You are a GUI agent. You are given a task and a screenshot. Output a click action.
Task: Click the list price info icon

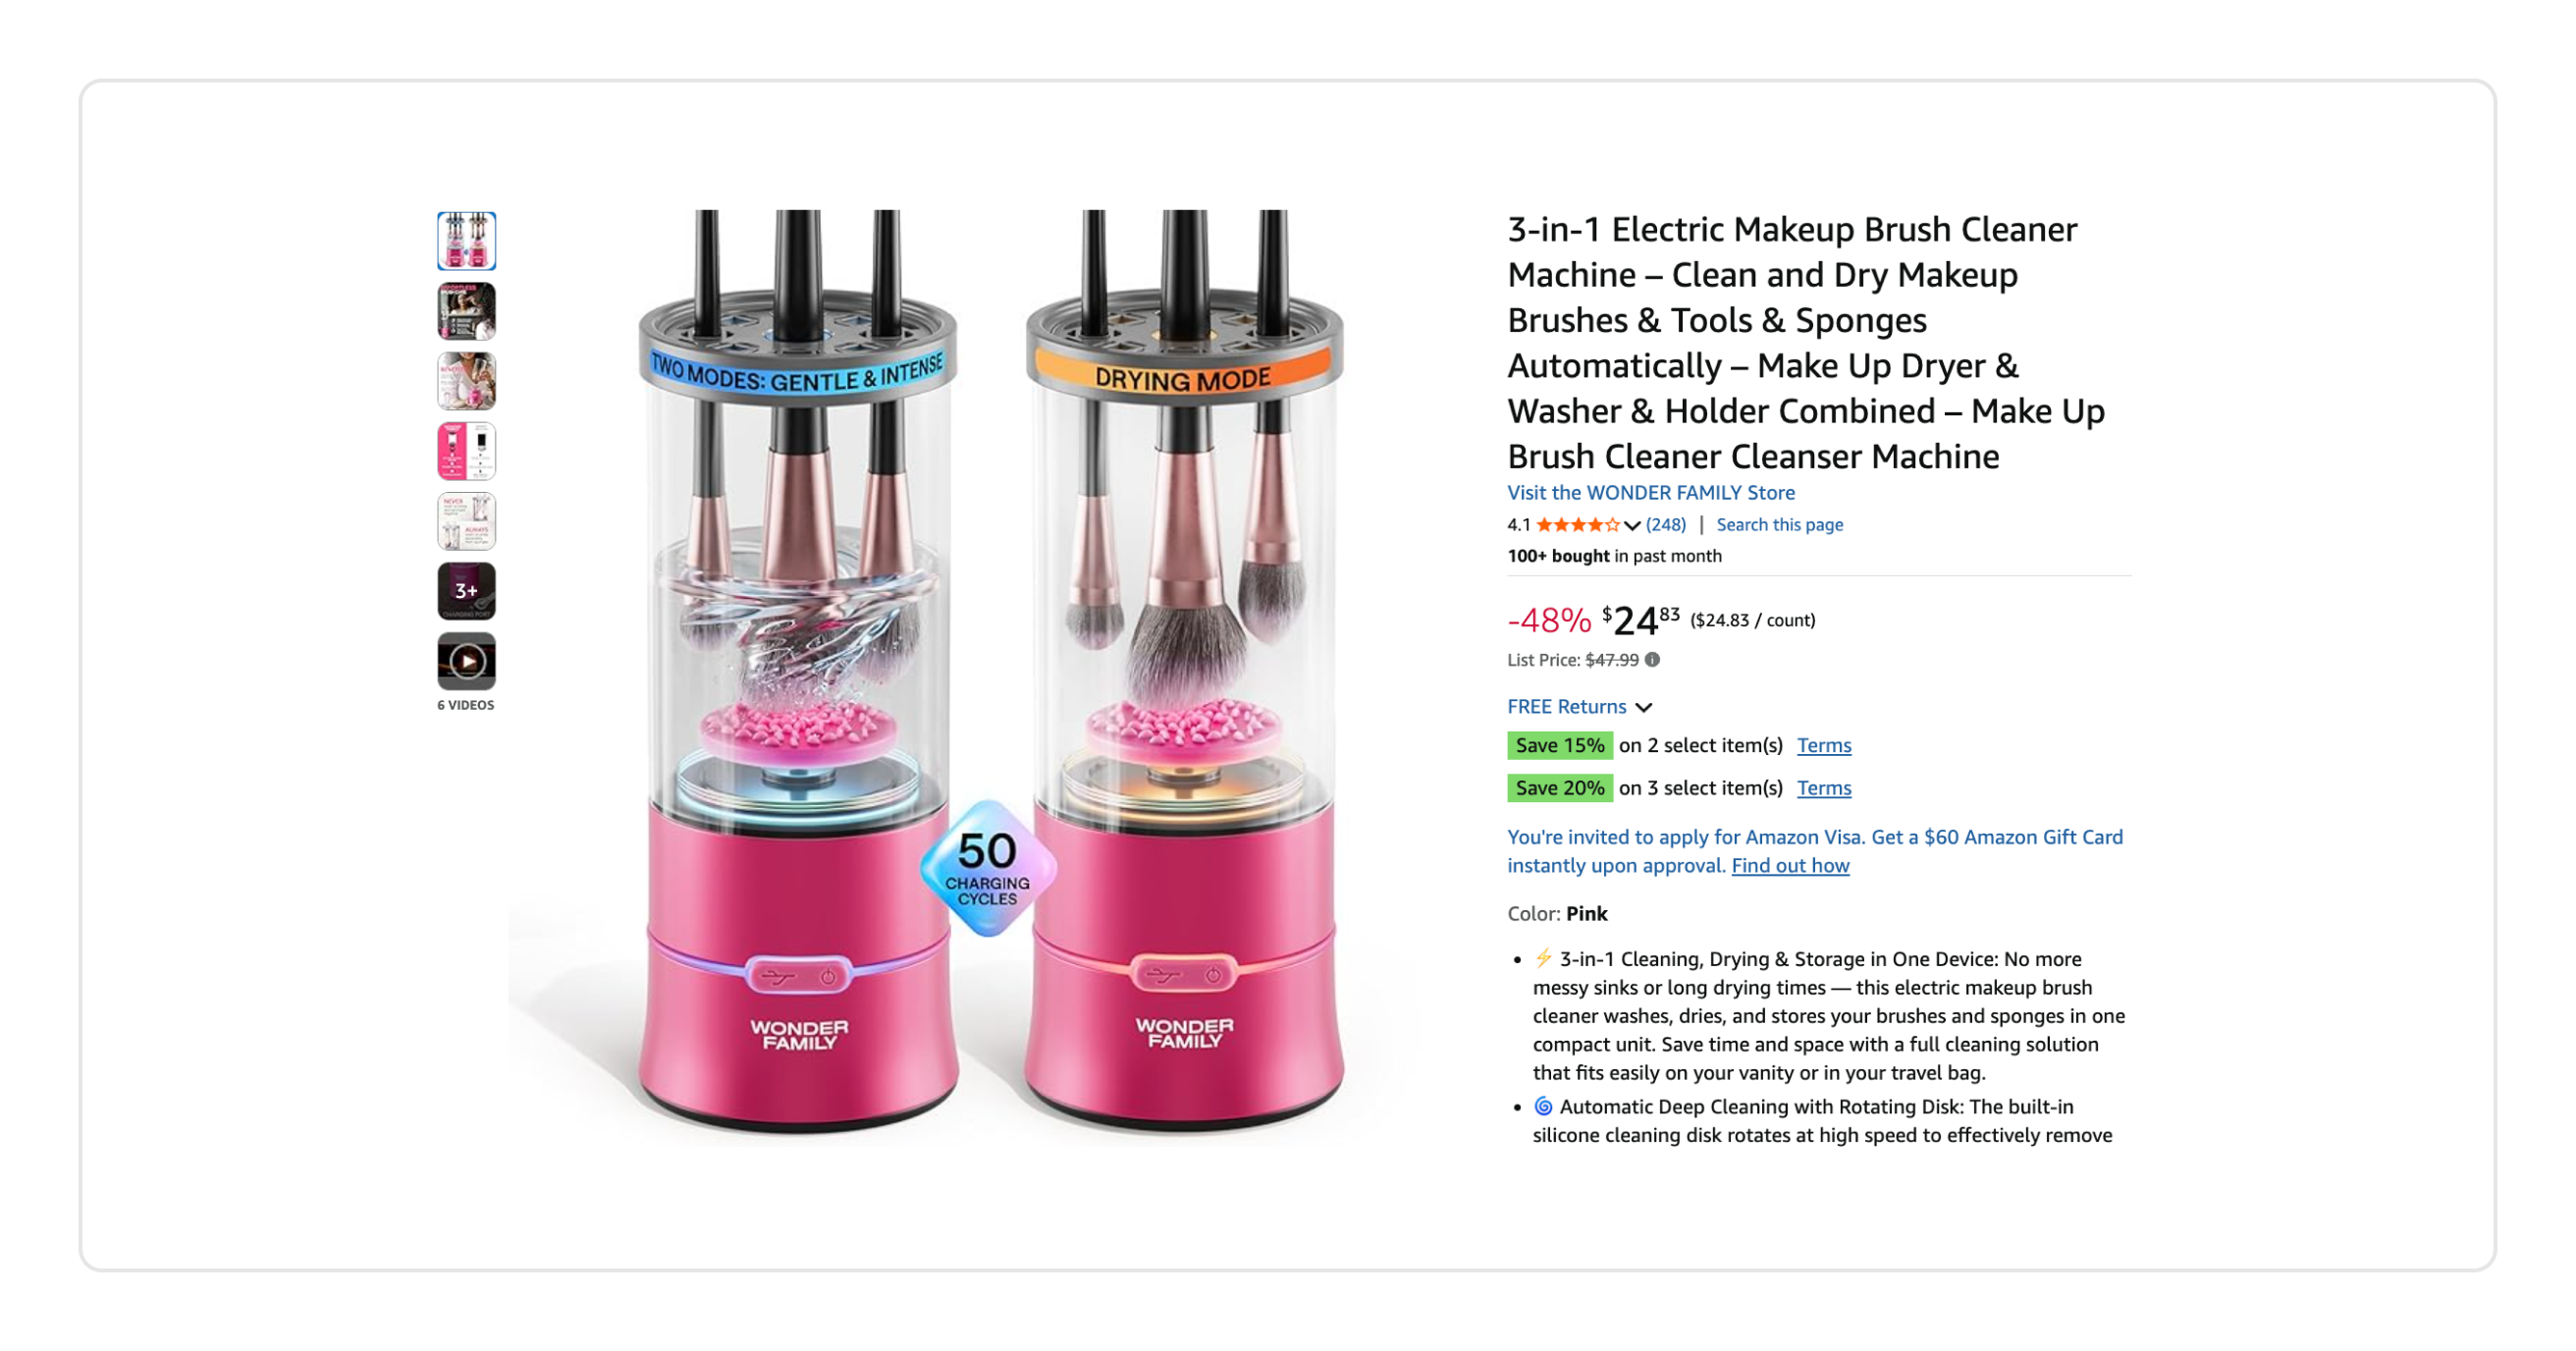click(x=1653, y=660)
